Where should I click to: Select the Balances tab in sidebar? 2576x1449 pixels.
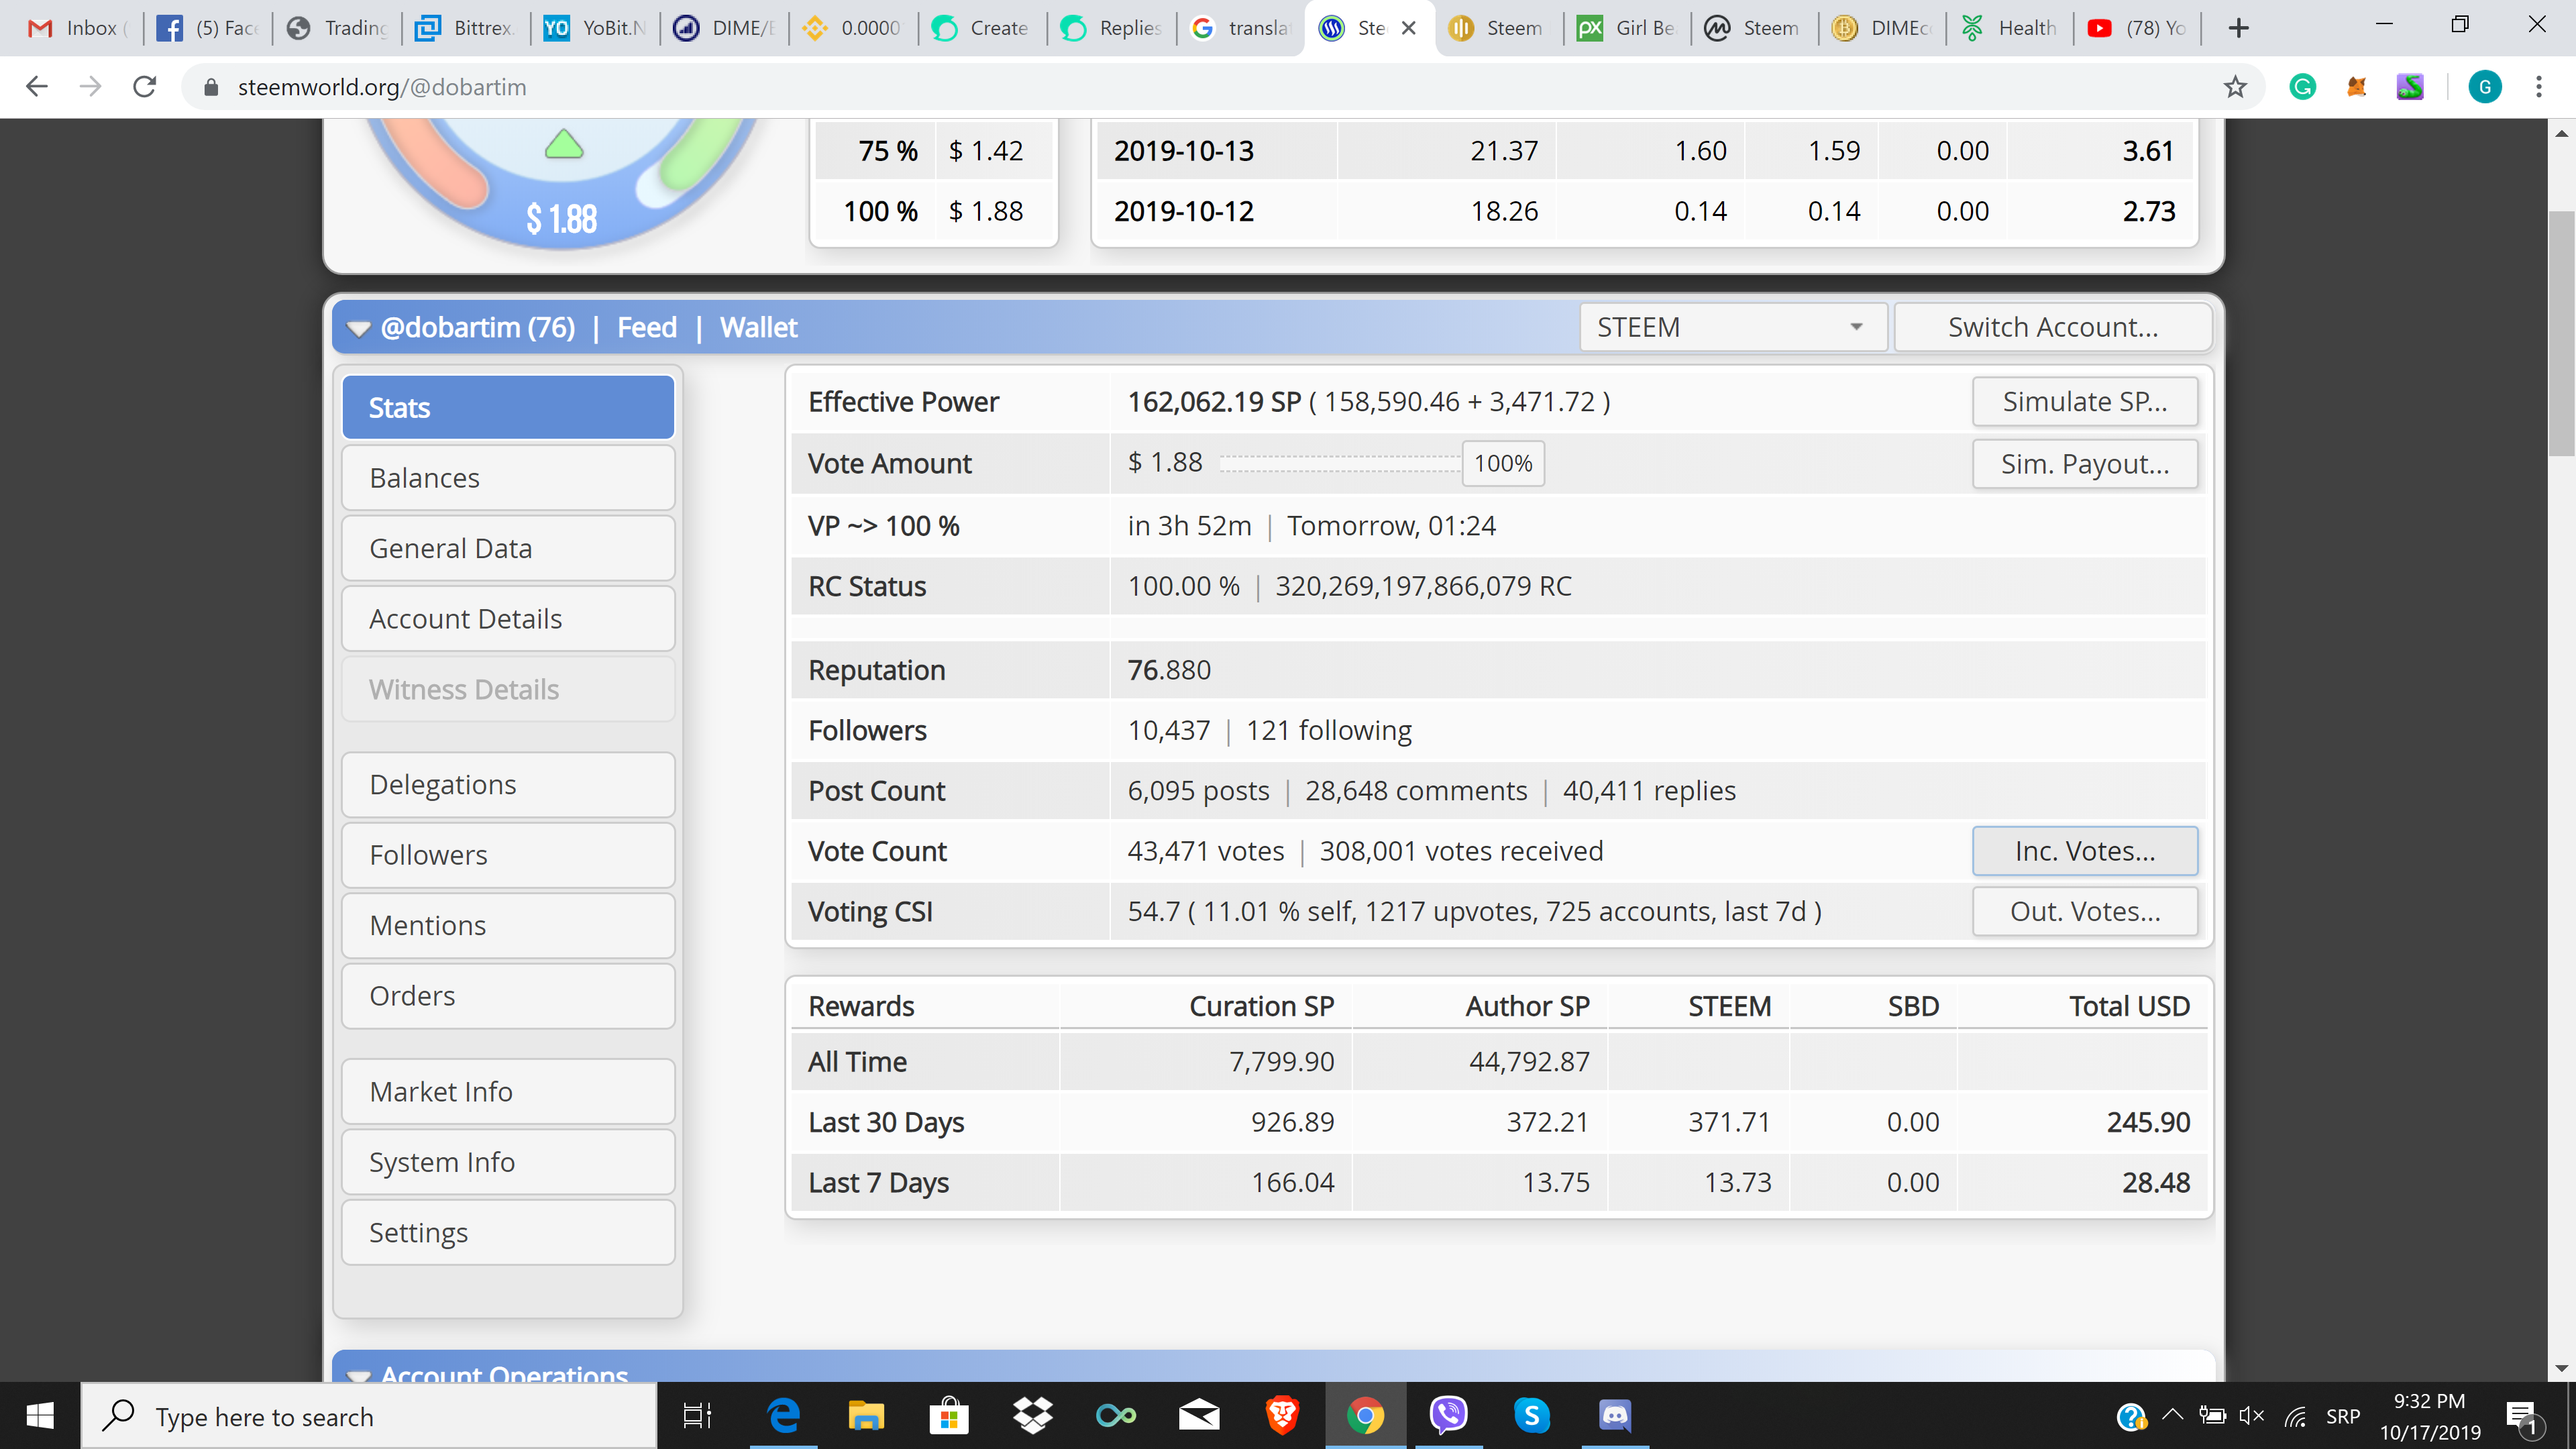[508, 478]
